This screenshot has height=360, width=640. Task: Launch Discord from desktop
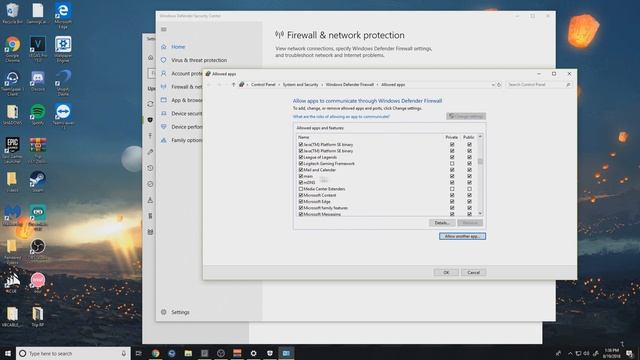click(x=38, y=80)
